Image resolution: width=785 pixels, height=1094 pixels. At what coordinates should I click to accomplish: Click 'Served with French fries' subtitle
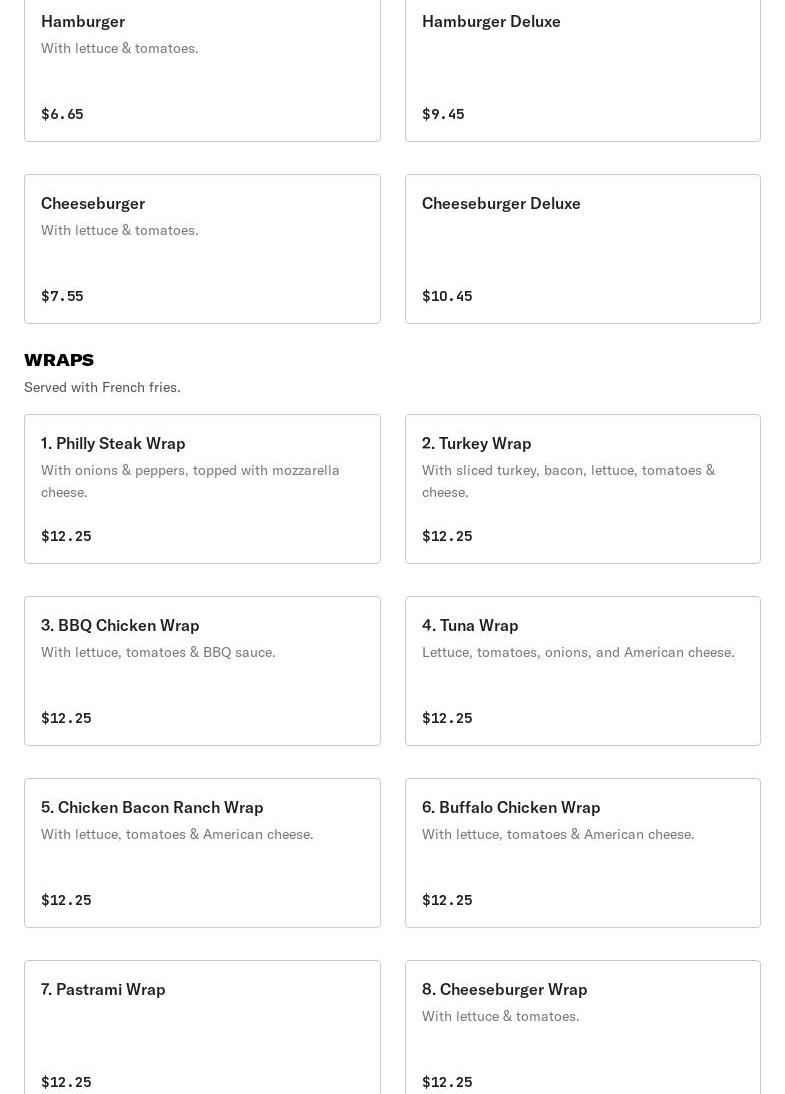coord(102,387)
